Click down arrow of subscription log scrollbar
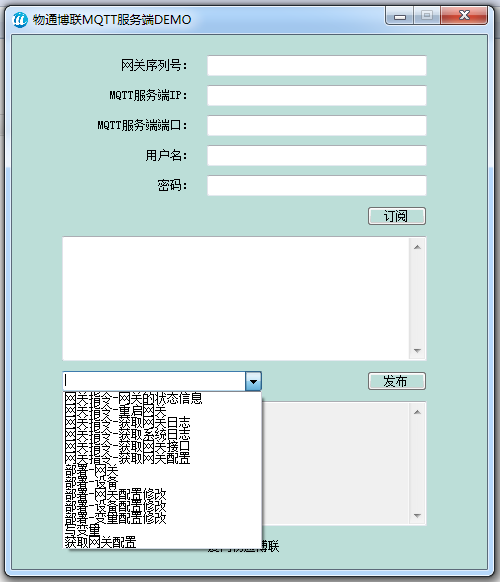The width and height of the screenshot is (500, 582). click(x=417, y=350)
